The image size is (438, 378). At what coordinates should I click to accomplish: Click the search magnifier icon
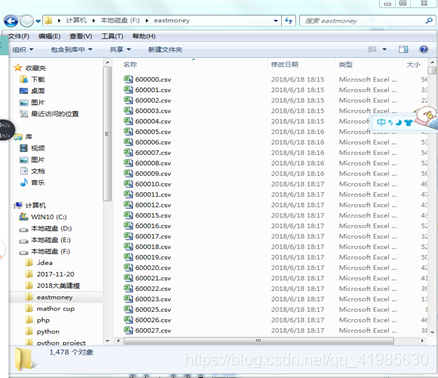pyautogui.click(x=429, y=21)
